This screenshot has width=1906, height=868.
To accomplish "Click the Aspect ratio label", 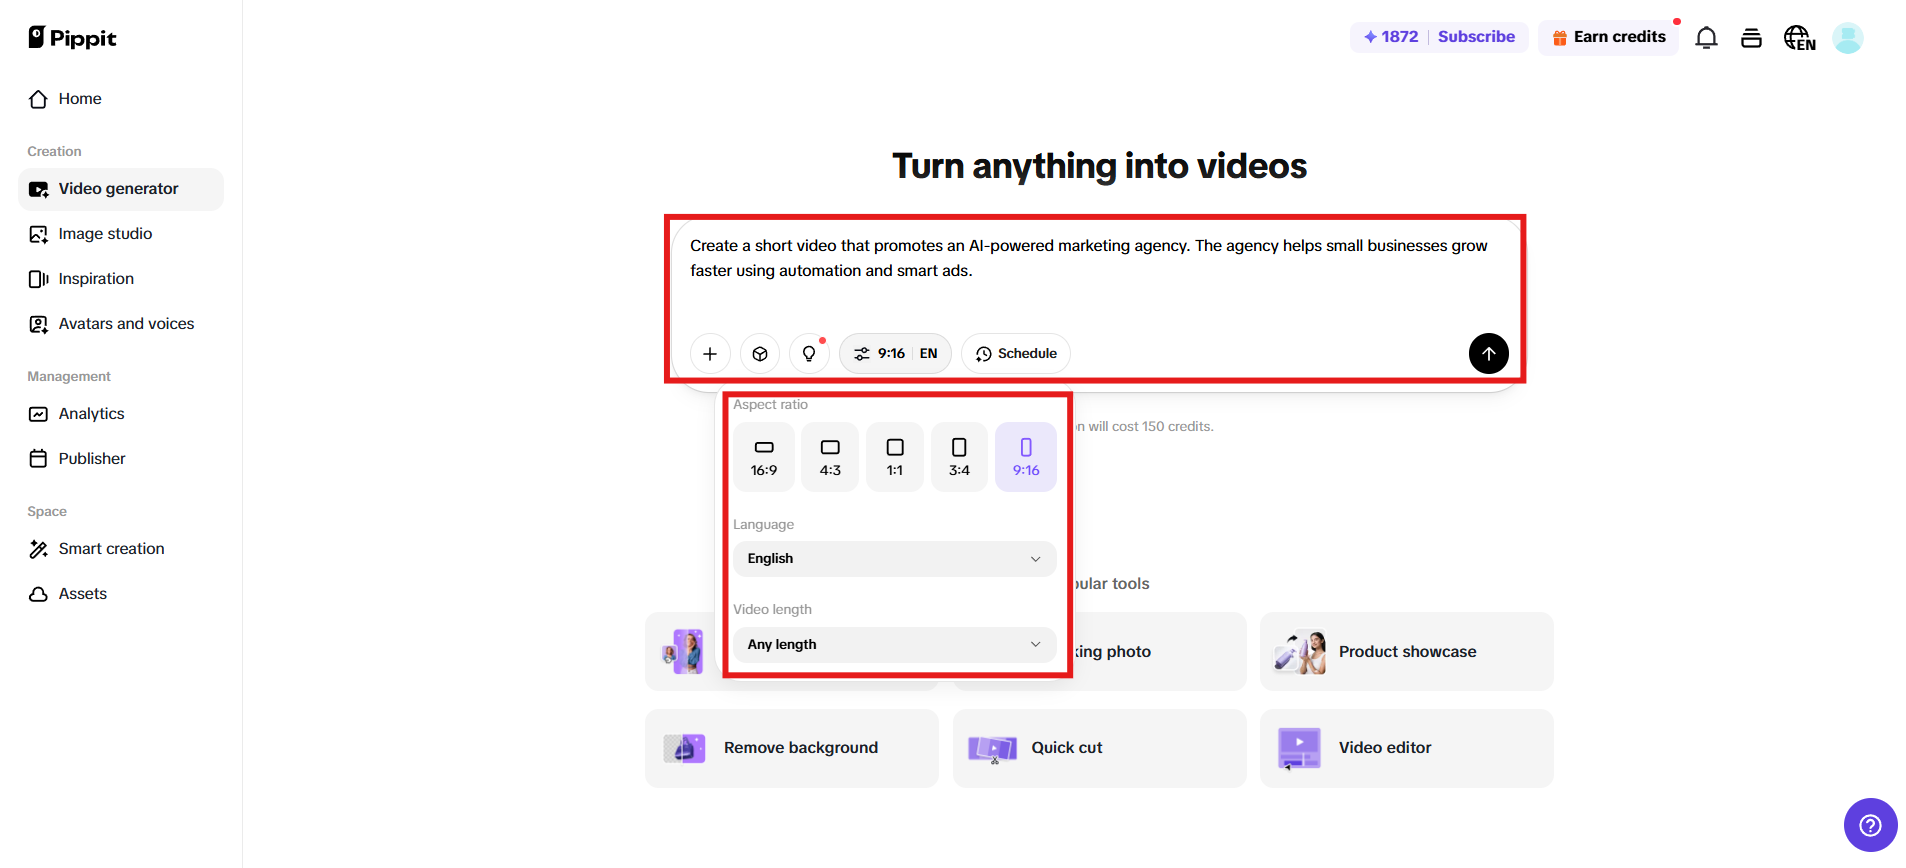I will point(770,405).
